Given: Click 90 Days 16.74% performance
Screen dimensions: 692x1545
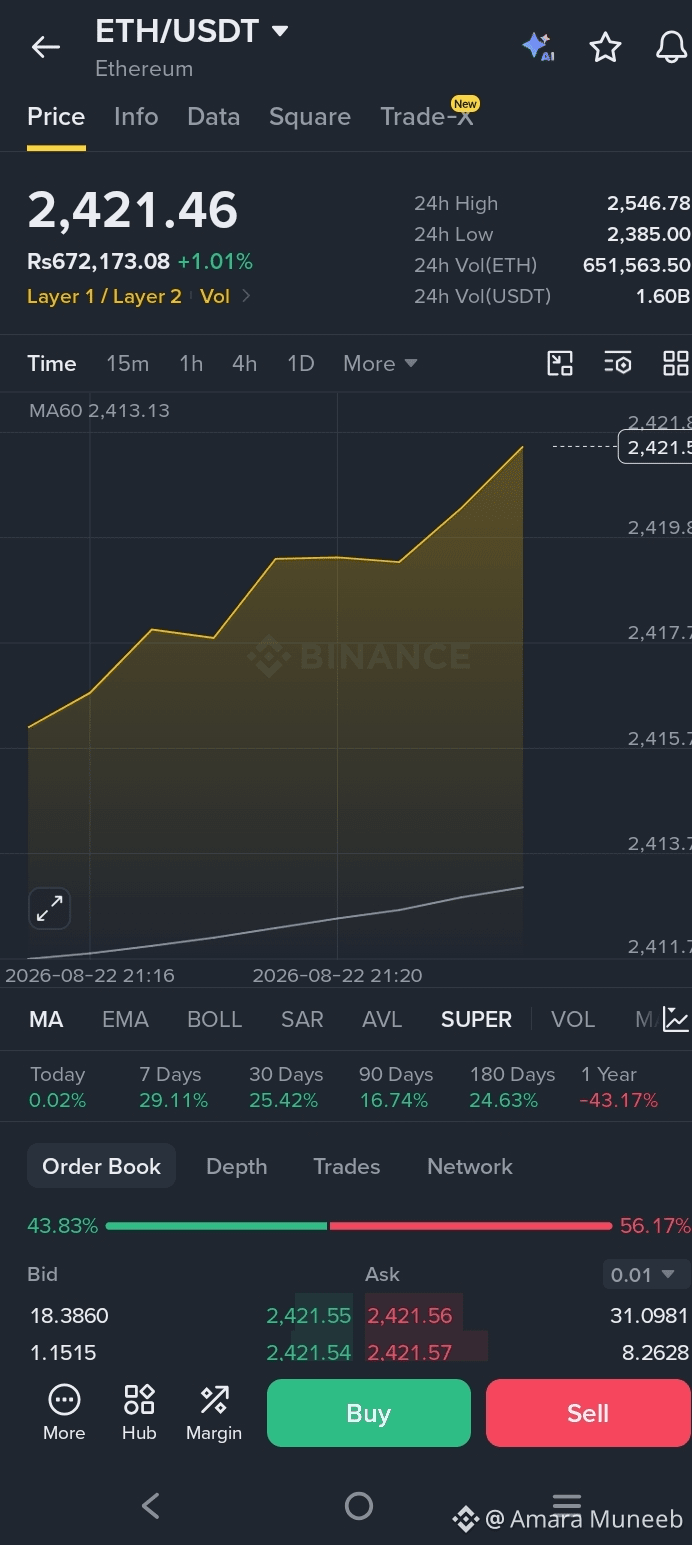Looking at the screenshot, I should pyautogui.click(x=396, y=1087).
